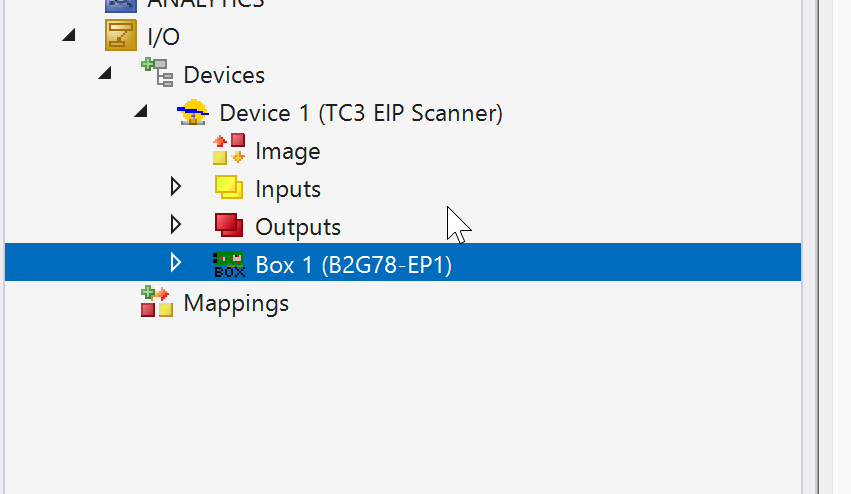Click the green Box 1 icon
The width and height of the screenshot is (851, 494).
click(228, 264)
